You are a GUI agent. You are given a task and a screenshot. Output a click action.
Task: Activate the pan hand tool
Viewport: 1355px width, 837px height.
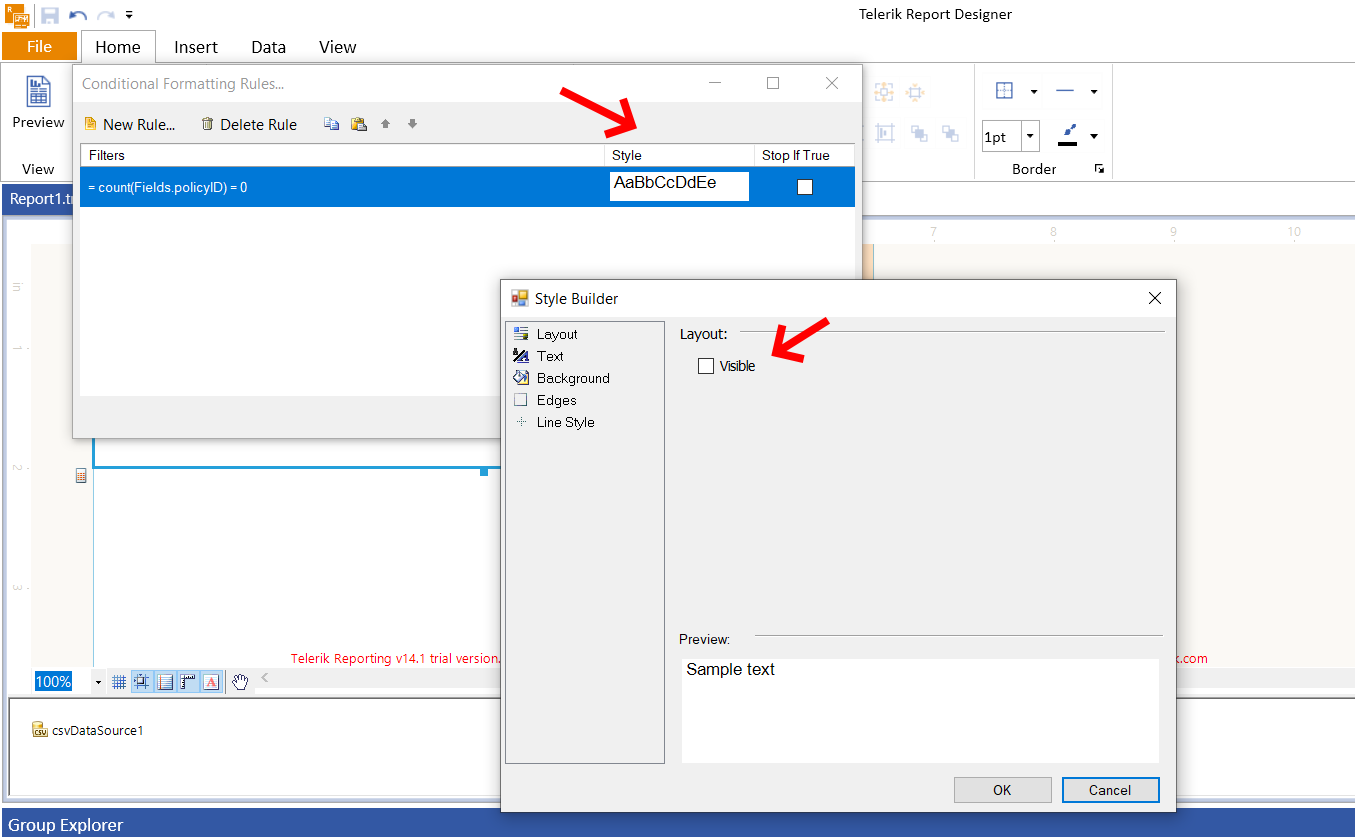pyautogui.click(x=240, y=682)
